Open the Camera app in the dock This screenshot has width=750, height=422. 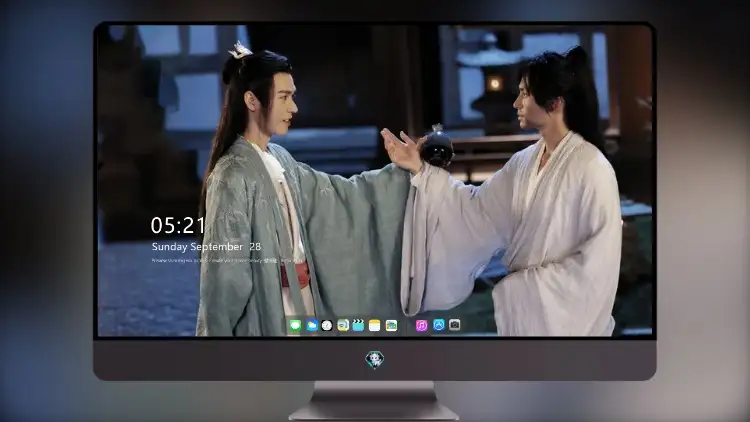click(x=454, y=325)
